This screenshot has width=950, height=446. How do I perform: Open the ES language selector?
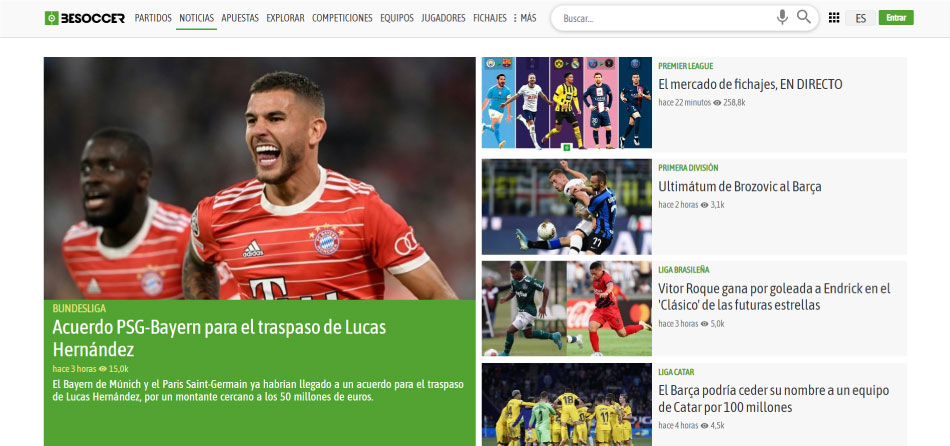pos(860,18)
